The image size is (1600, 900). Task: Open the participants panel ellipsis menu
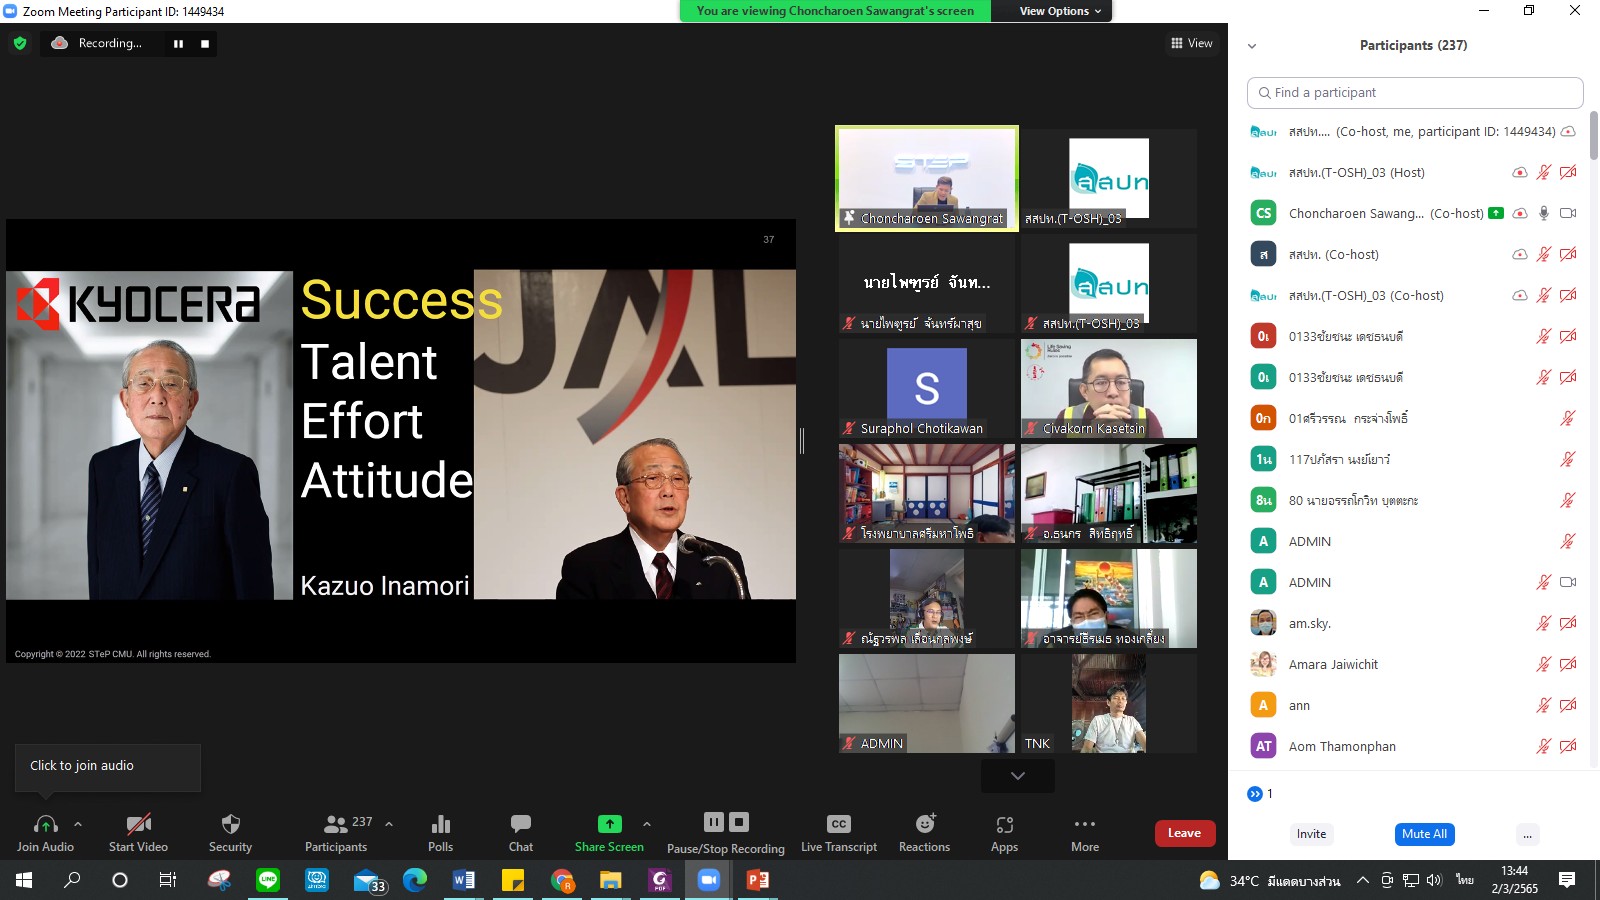[x=1526, y=834]
